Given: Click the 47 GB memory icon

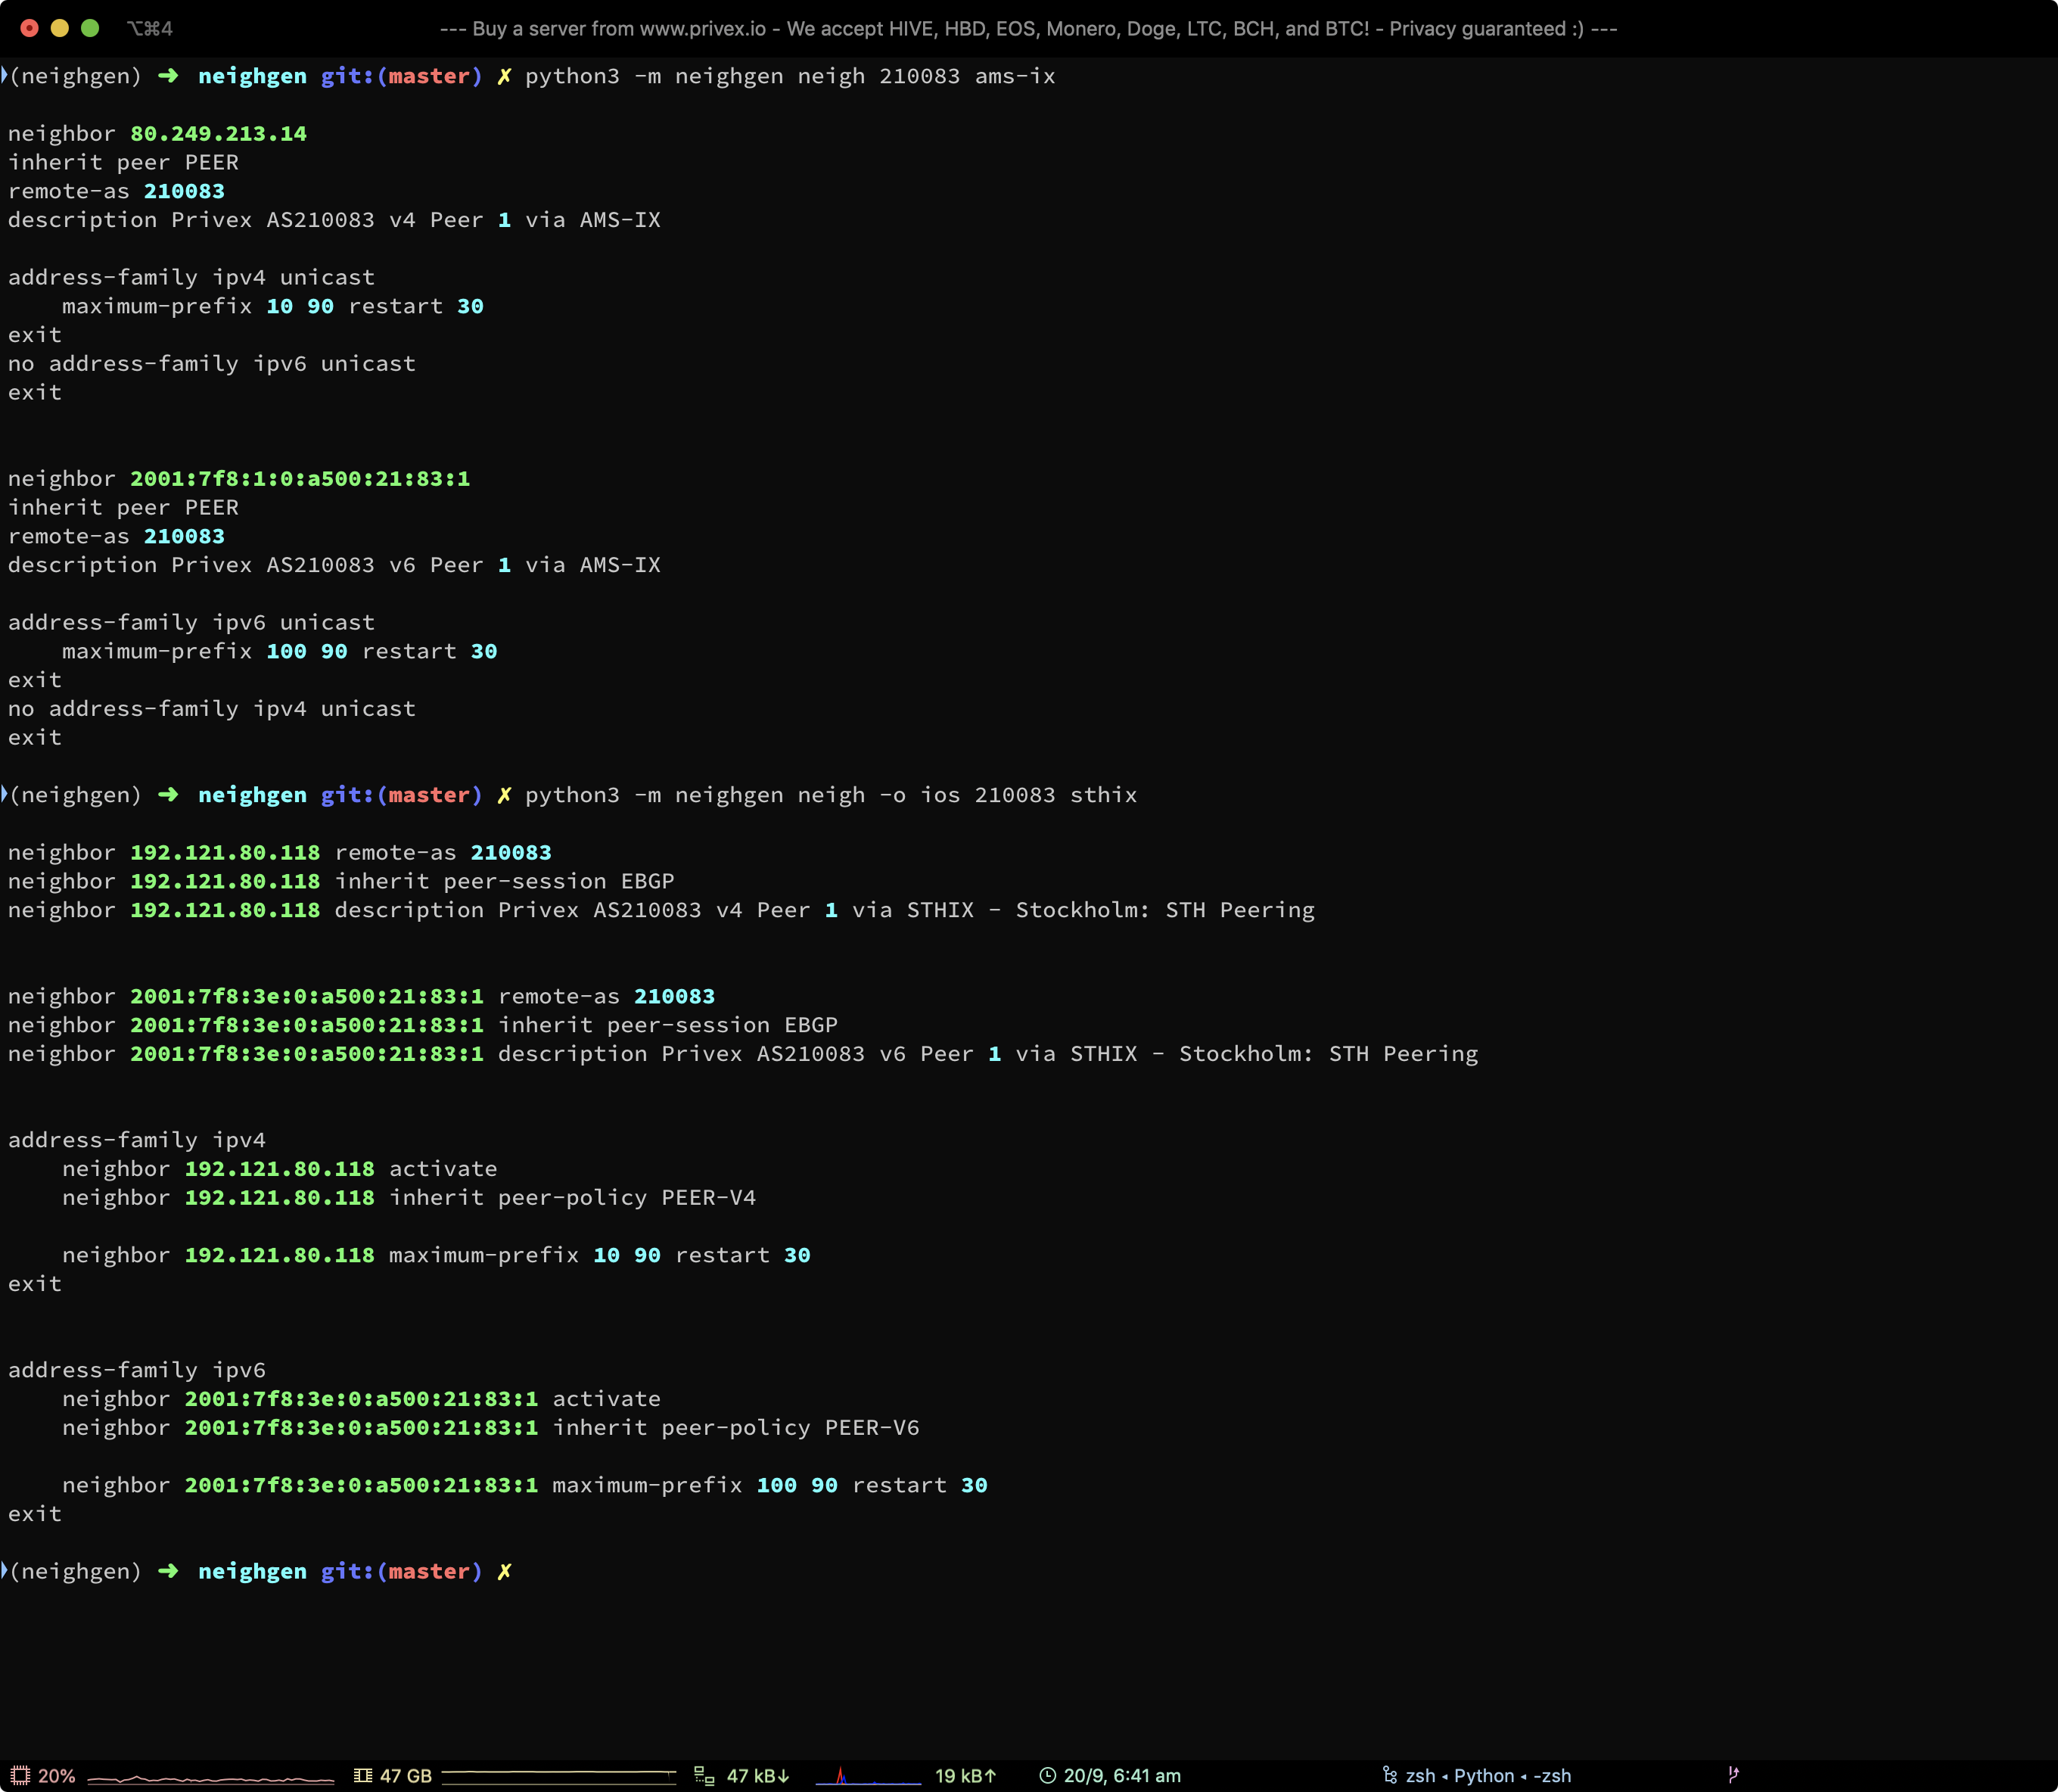Looking at the screenshot, I should pyautogui.click(x=363, y=1775).
